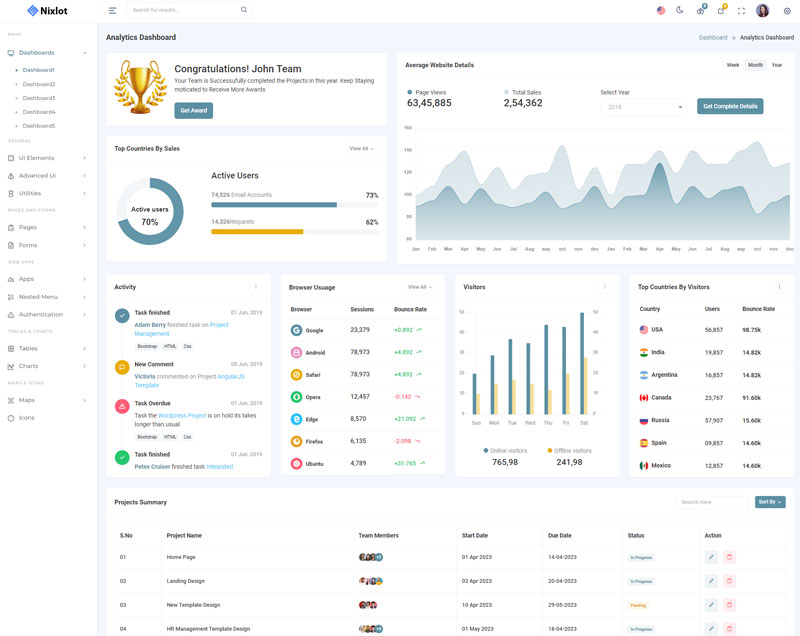800x636 pixels.
Task: Edit the Home Page project row
Action: pos(711,557)
